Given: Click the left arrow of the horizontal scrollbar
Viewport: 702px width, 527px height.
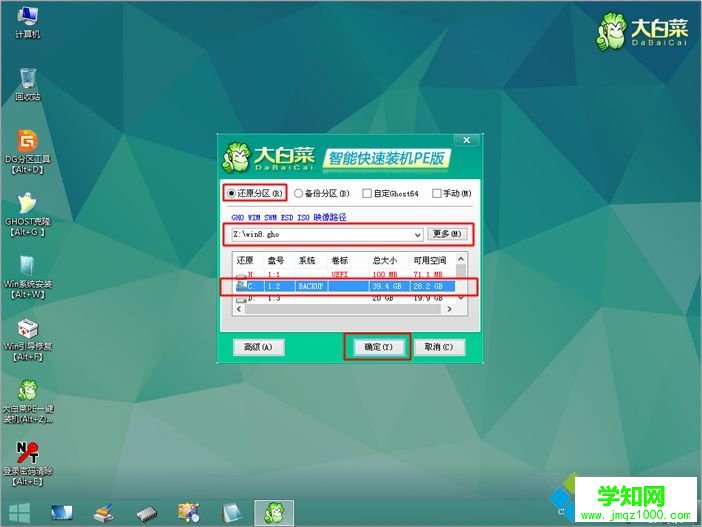Looking at the screenshot, I should tap(239, 309).
